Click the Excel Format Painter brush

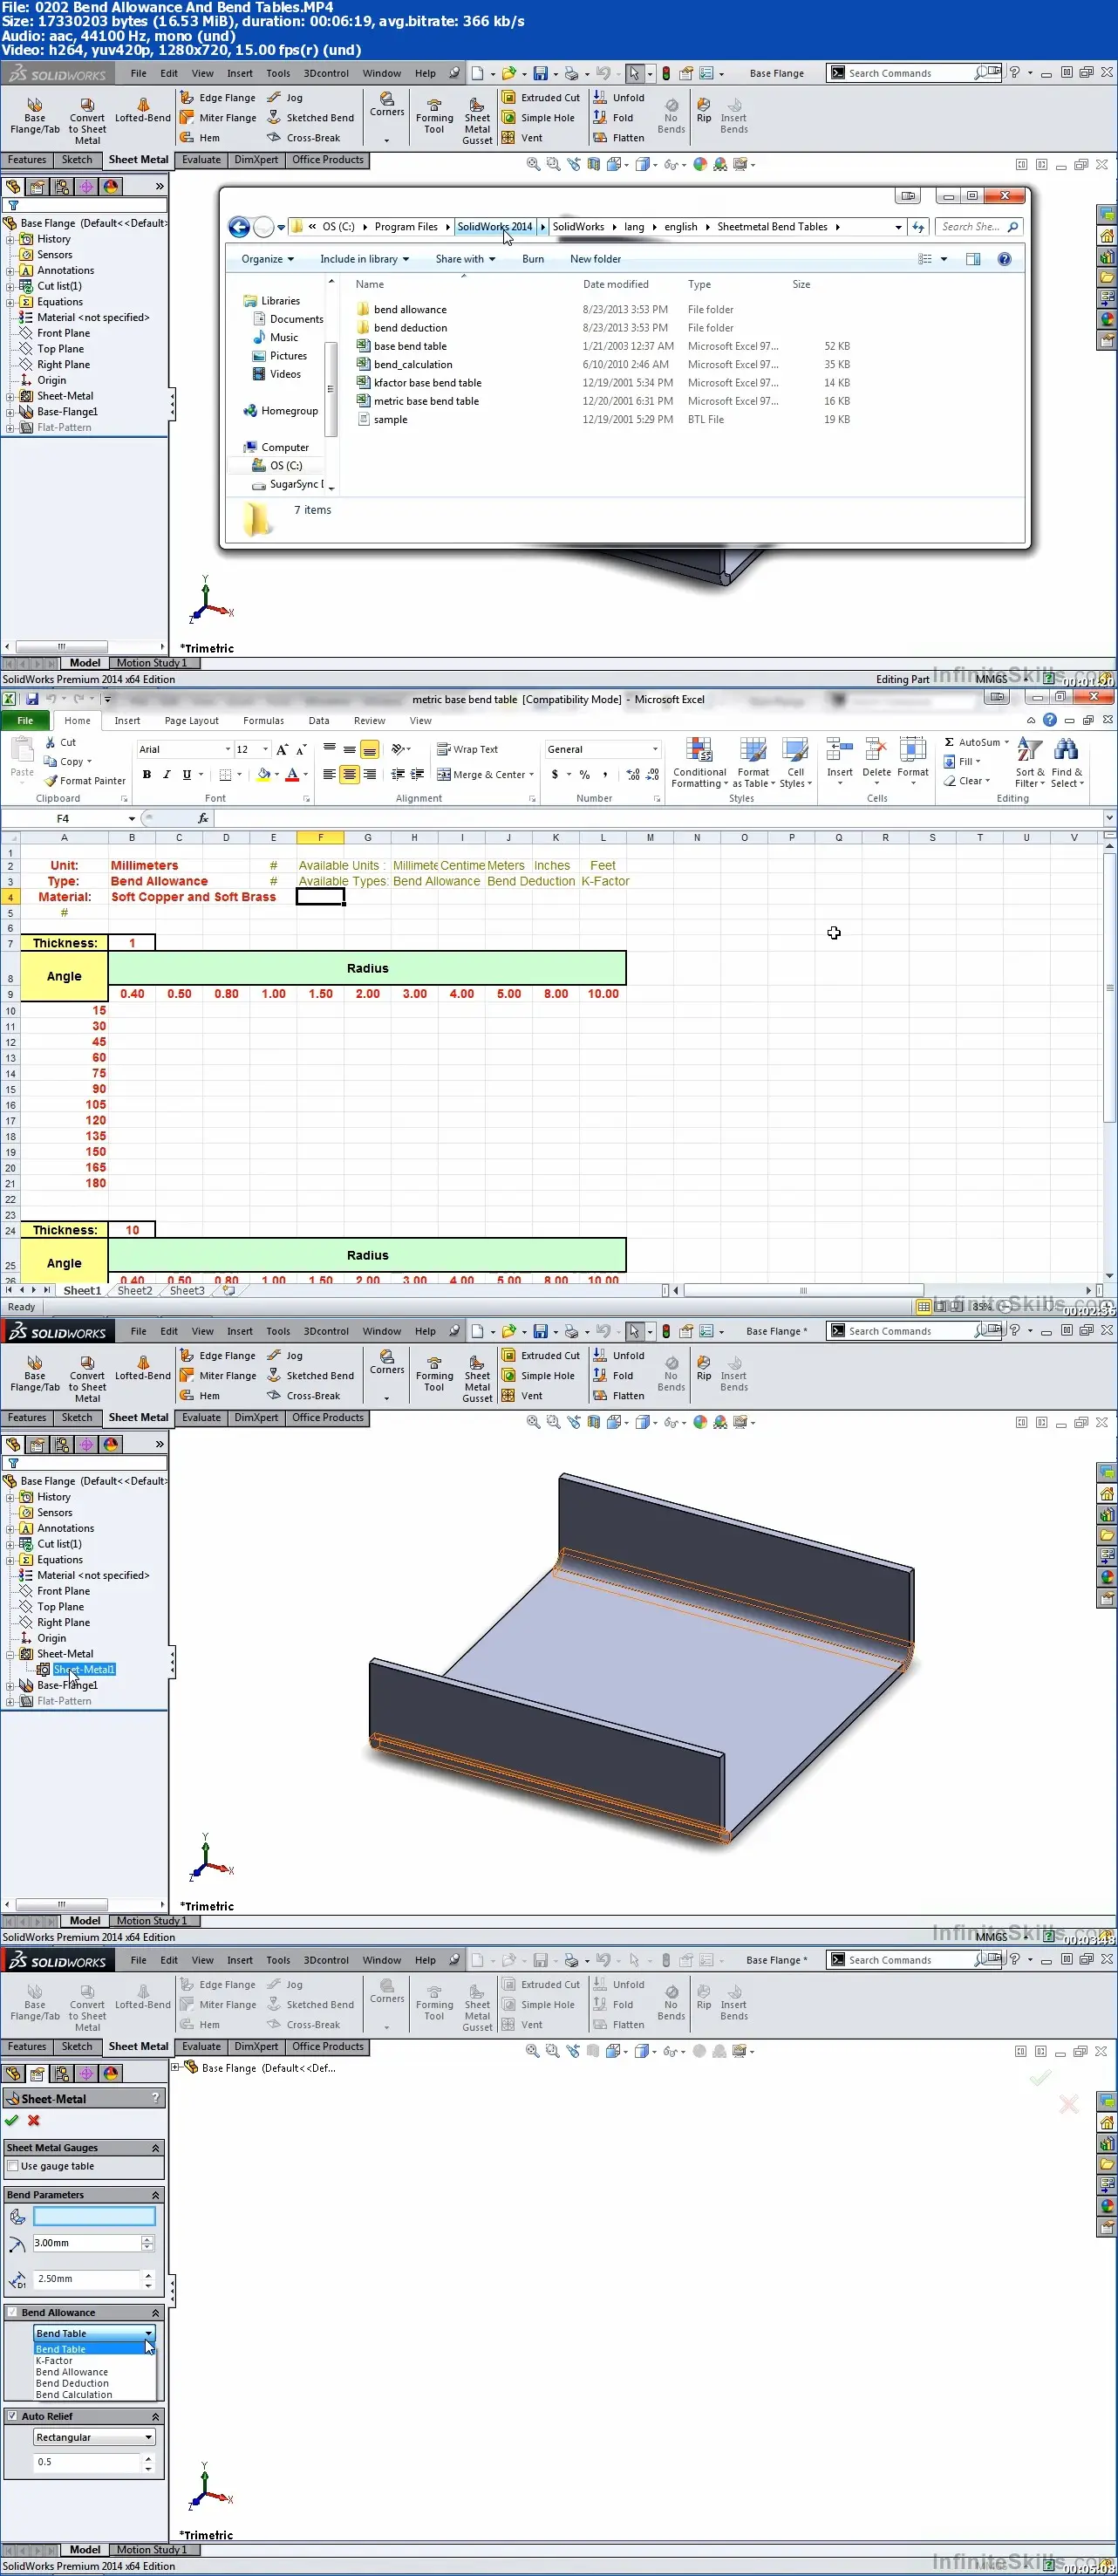pos(50,781)
